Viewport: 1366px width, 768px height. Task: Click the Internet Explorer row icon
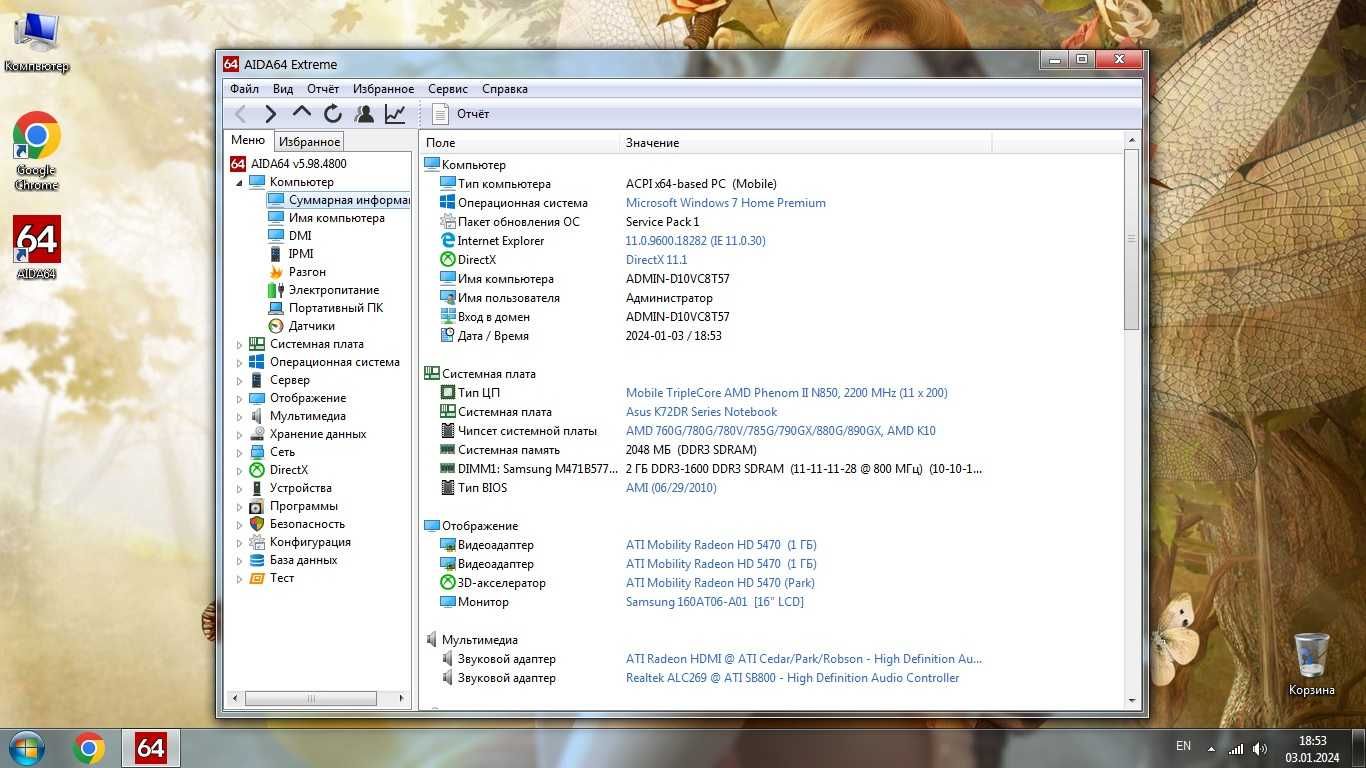coord(448,241)
